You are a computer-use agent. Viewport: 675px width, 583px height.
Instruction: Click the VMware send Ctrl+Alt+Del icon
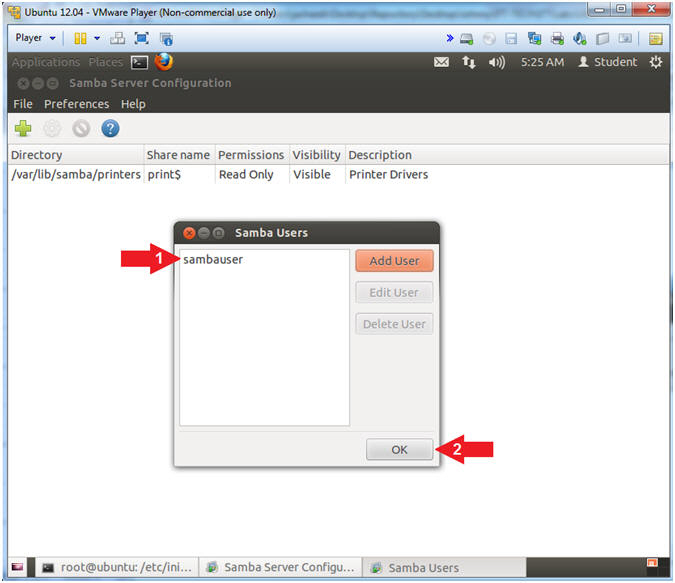(x=118, y=39)
